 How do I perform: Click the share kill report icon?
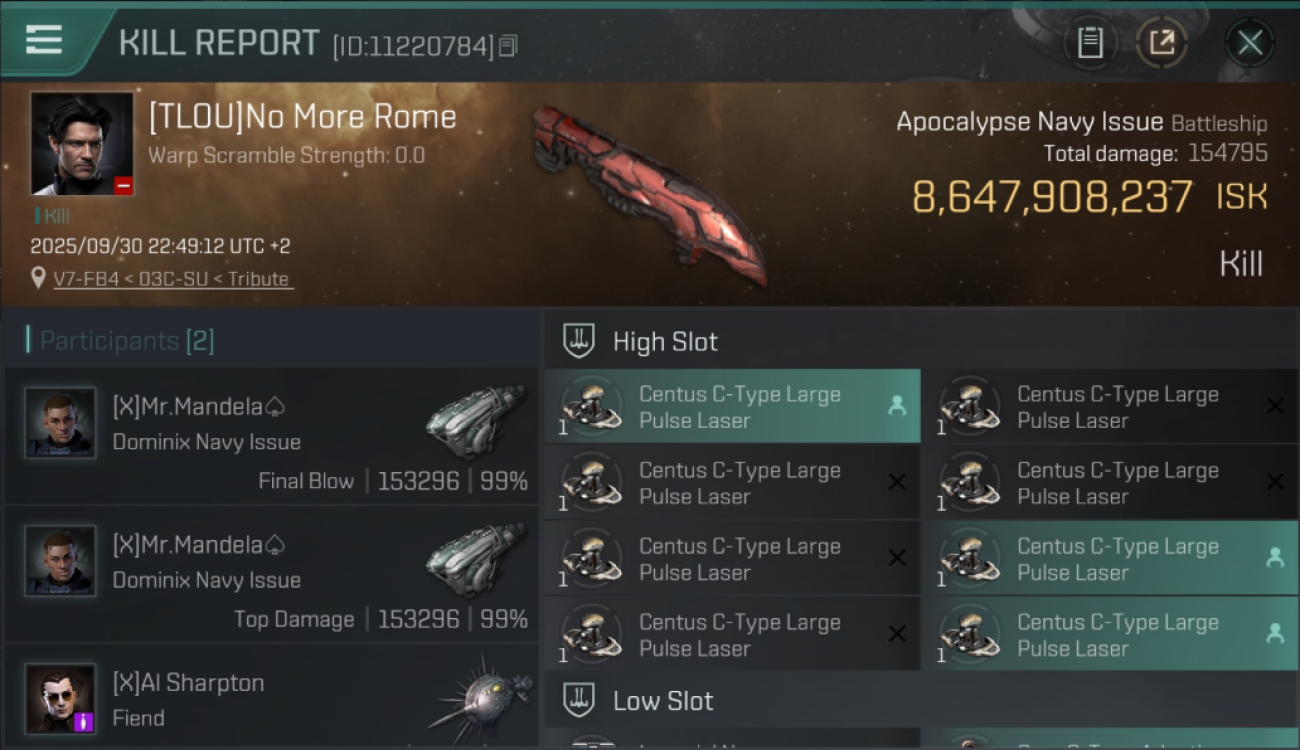coord(1162,43)
